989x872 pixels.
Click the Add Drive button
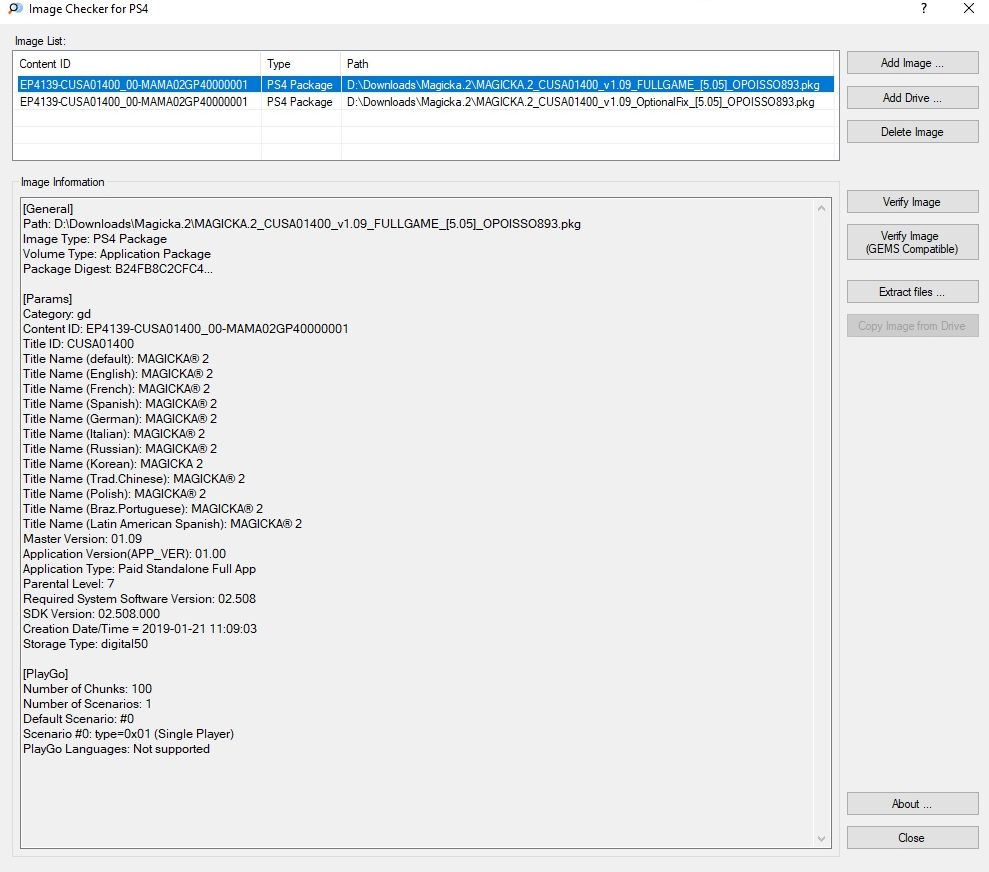point(912,98)
